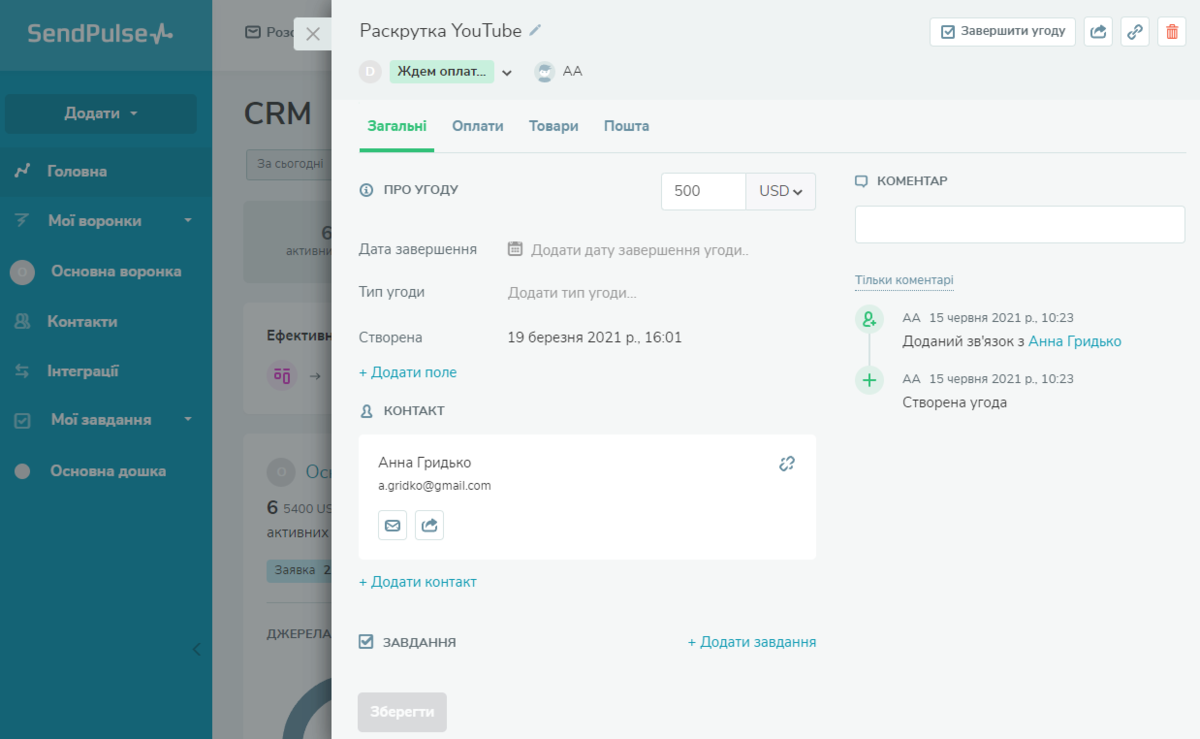Click envelope icon in Анна Гридько card
1200x739 pixels.
(x=392, y=525)
